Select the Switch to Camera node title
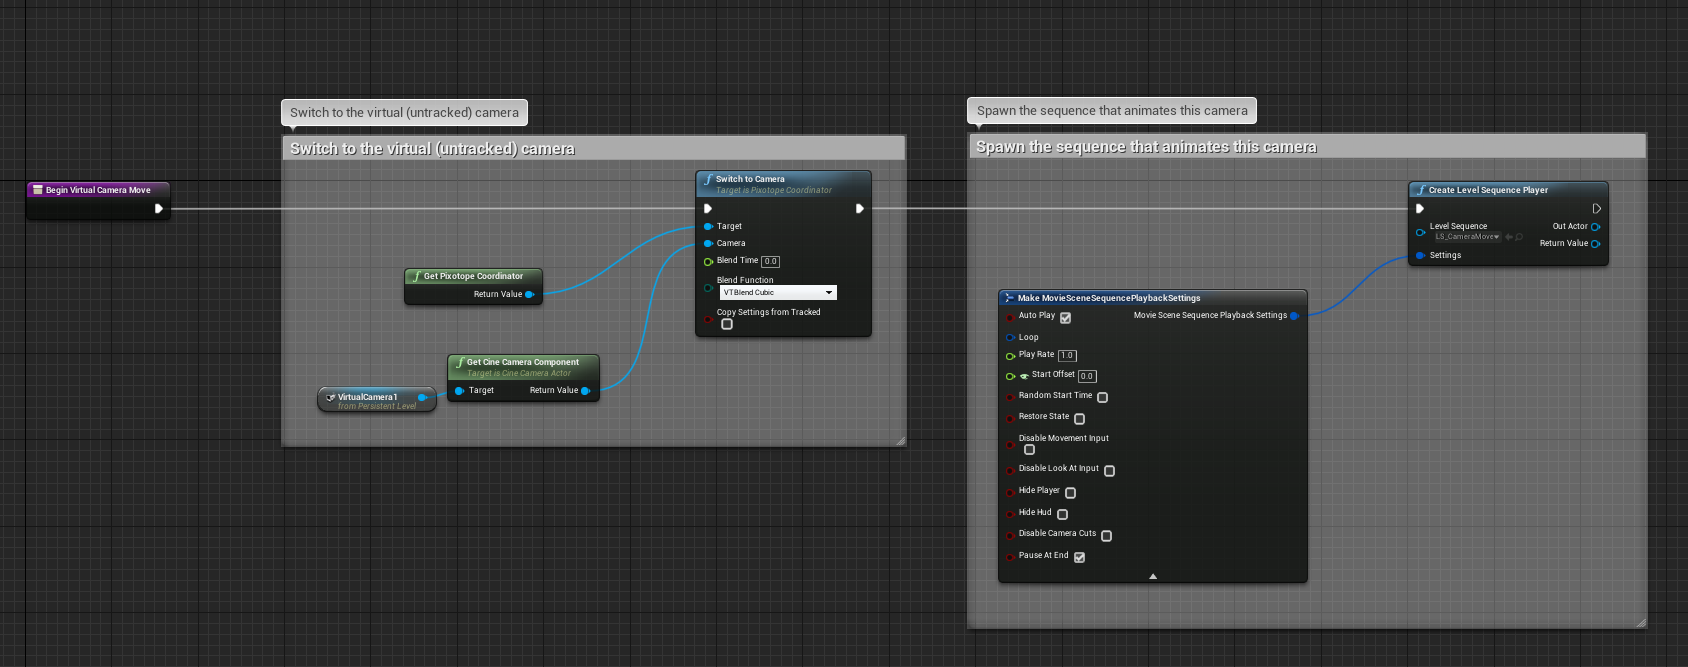 tap(750, 179)
